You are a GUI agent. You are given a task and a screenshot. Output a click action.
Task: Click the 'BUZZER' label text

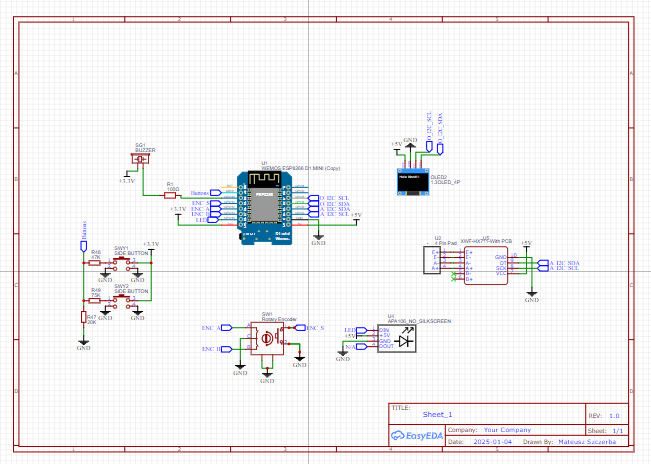pyautogui.click(x=145, y=150)
